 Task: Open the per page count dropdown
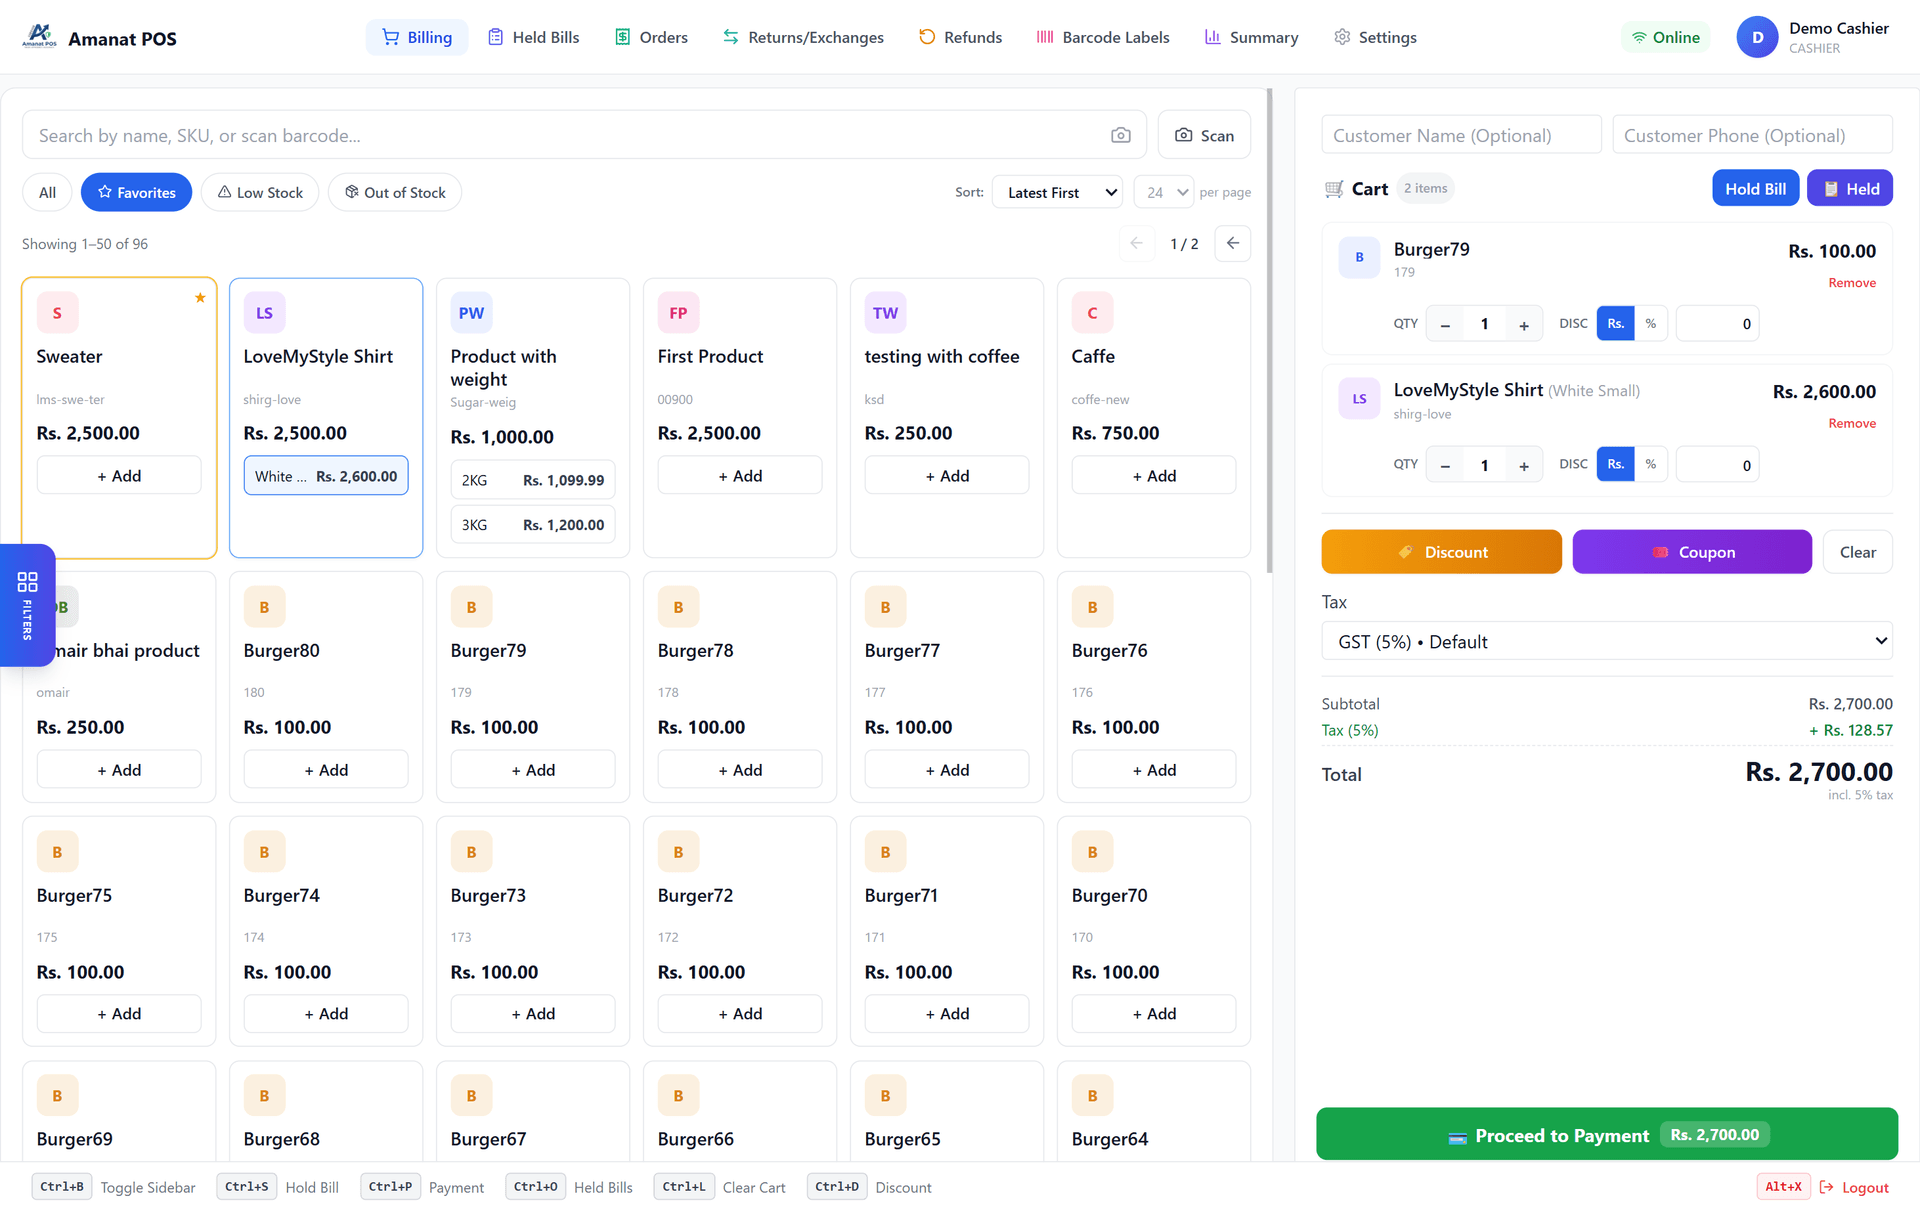coord(1164,192)
